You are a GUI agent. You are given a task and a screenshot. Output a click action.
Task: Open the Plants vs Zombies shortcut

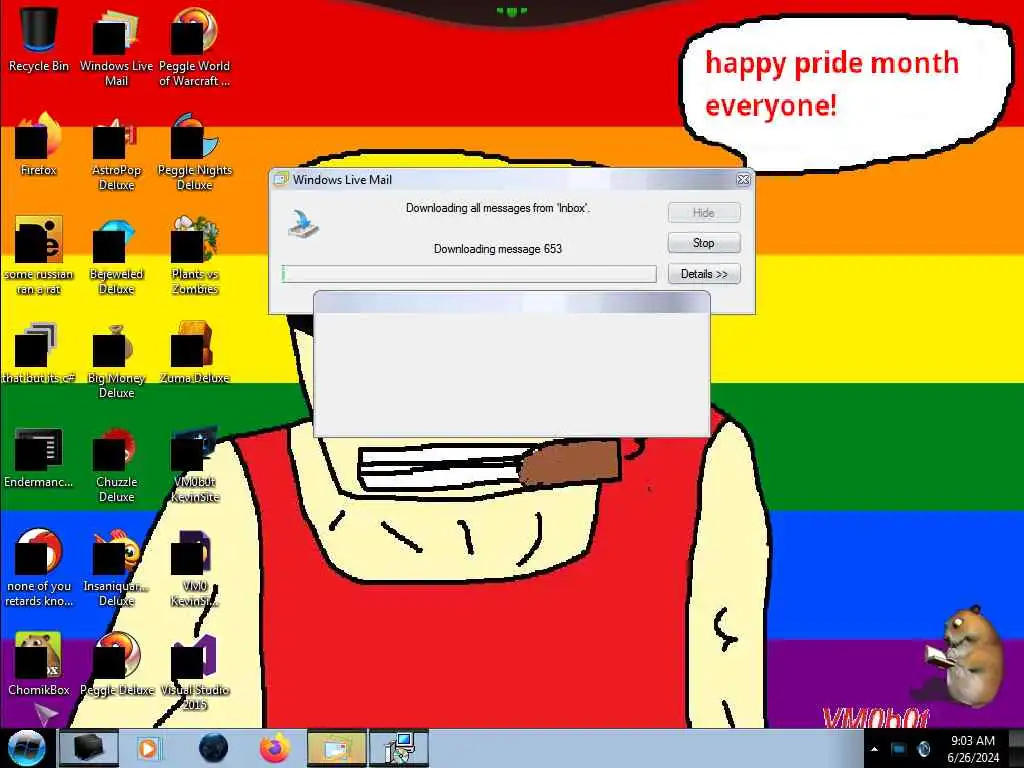[x=195, y=255]
